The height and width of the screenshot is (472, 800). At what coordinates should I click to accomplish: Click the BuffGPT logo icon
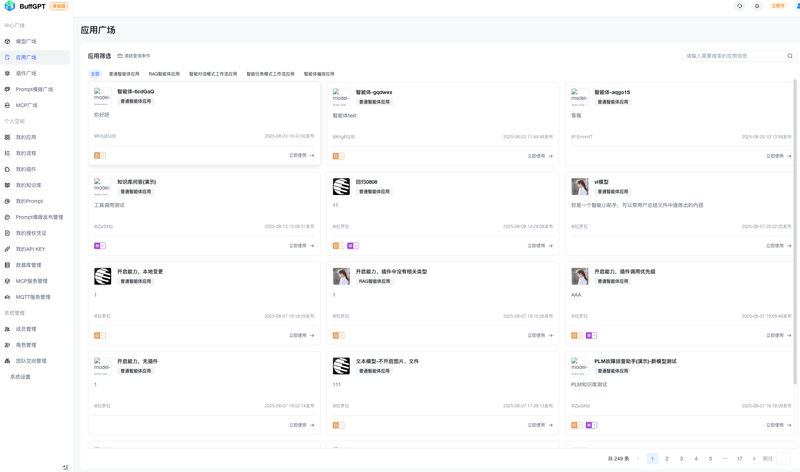(x=9, y=6)
